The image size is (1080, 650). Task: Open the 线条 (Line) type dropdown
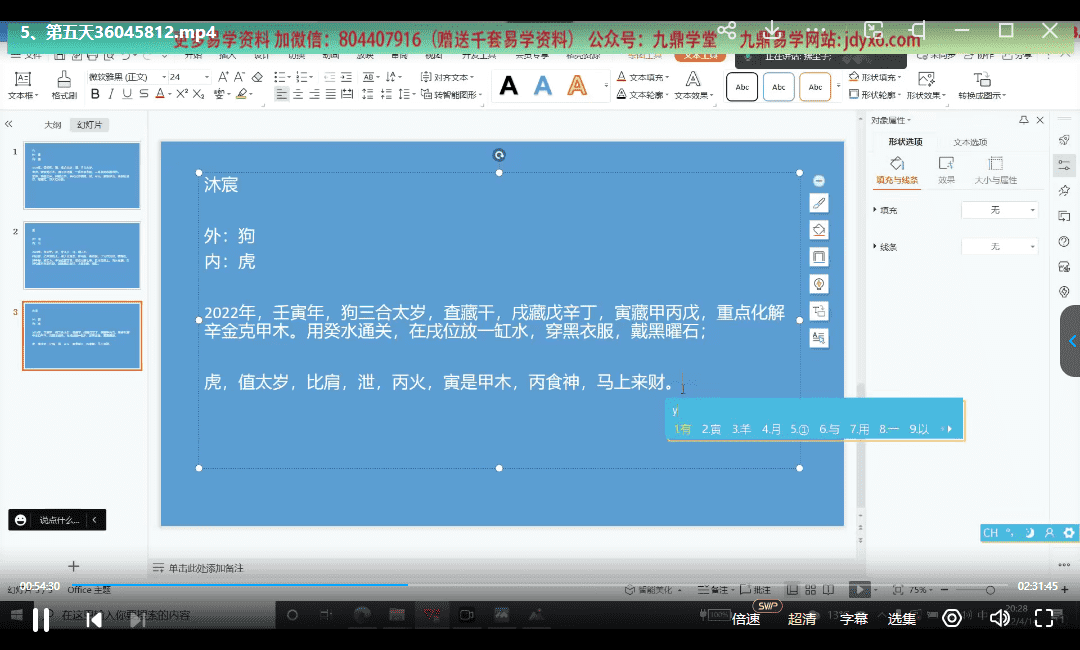tap(1000, 246)
